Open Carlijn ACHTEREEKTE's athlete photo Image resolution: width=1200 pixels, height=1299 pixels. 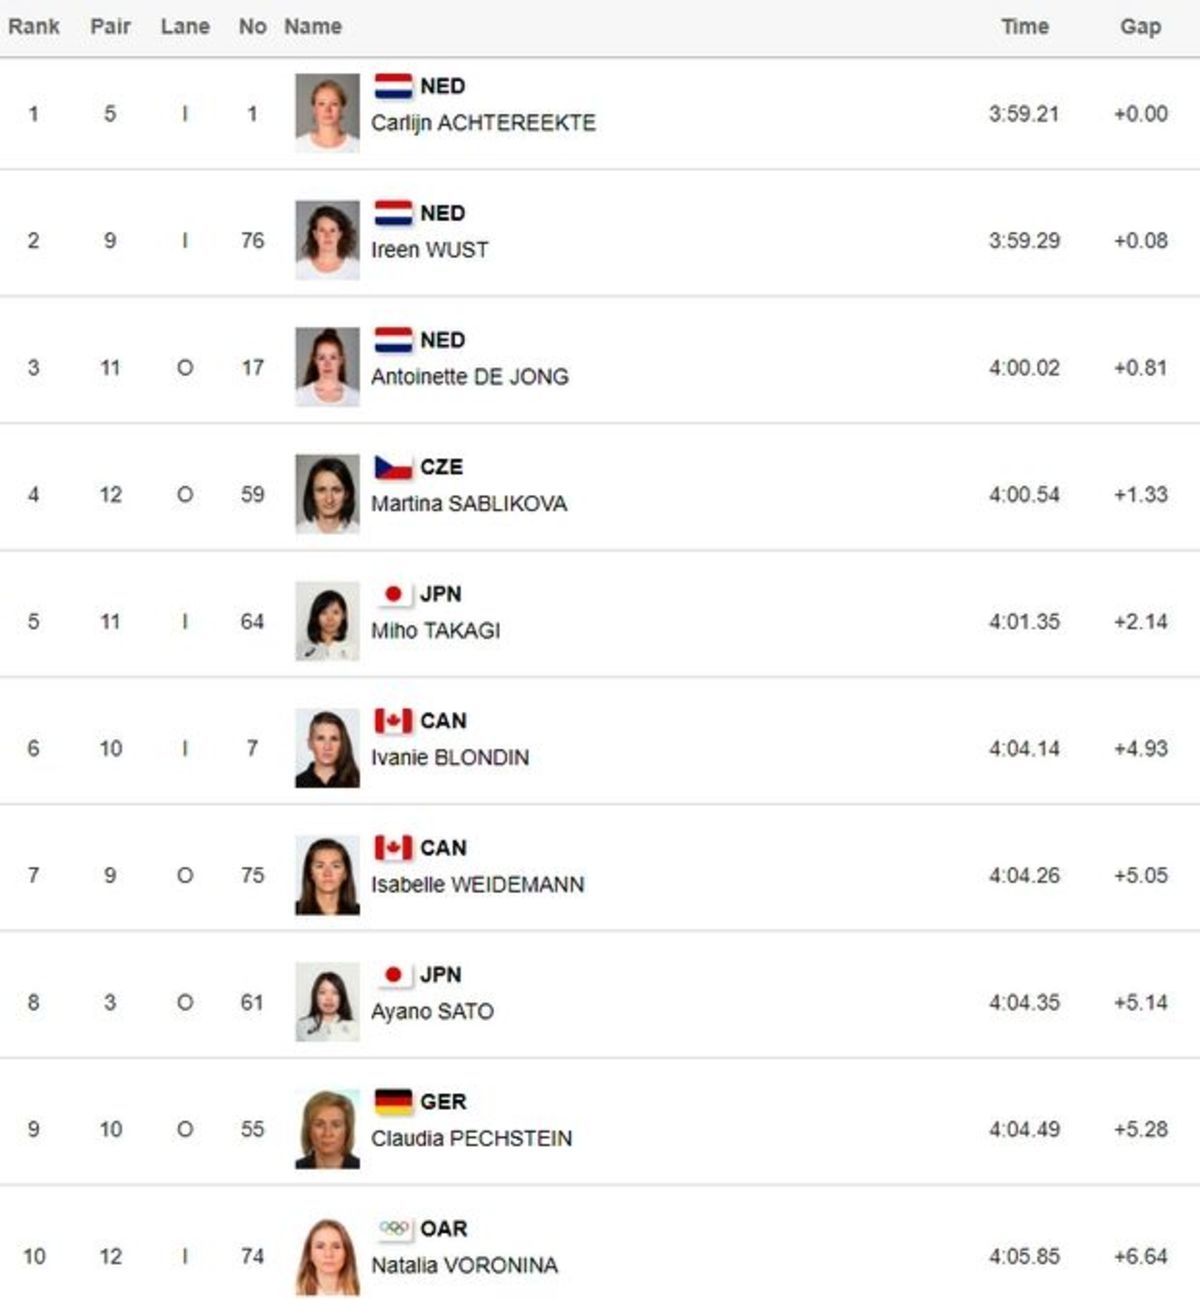[x=327, y=113]
